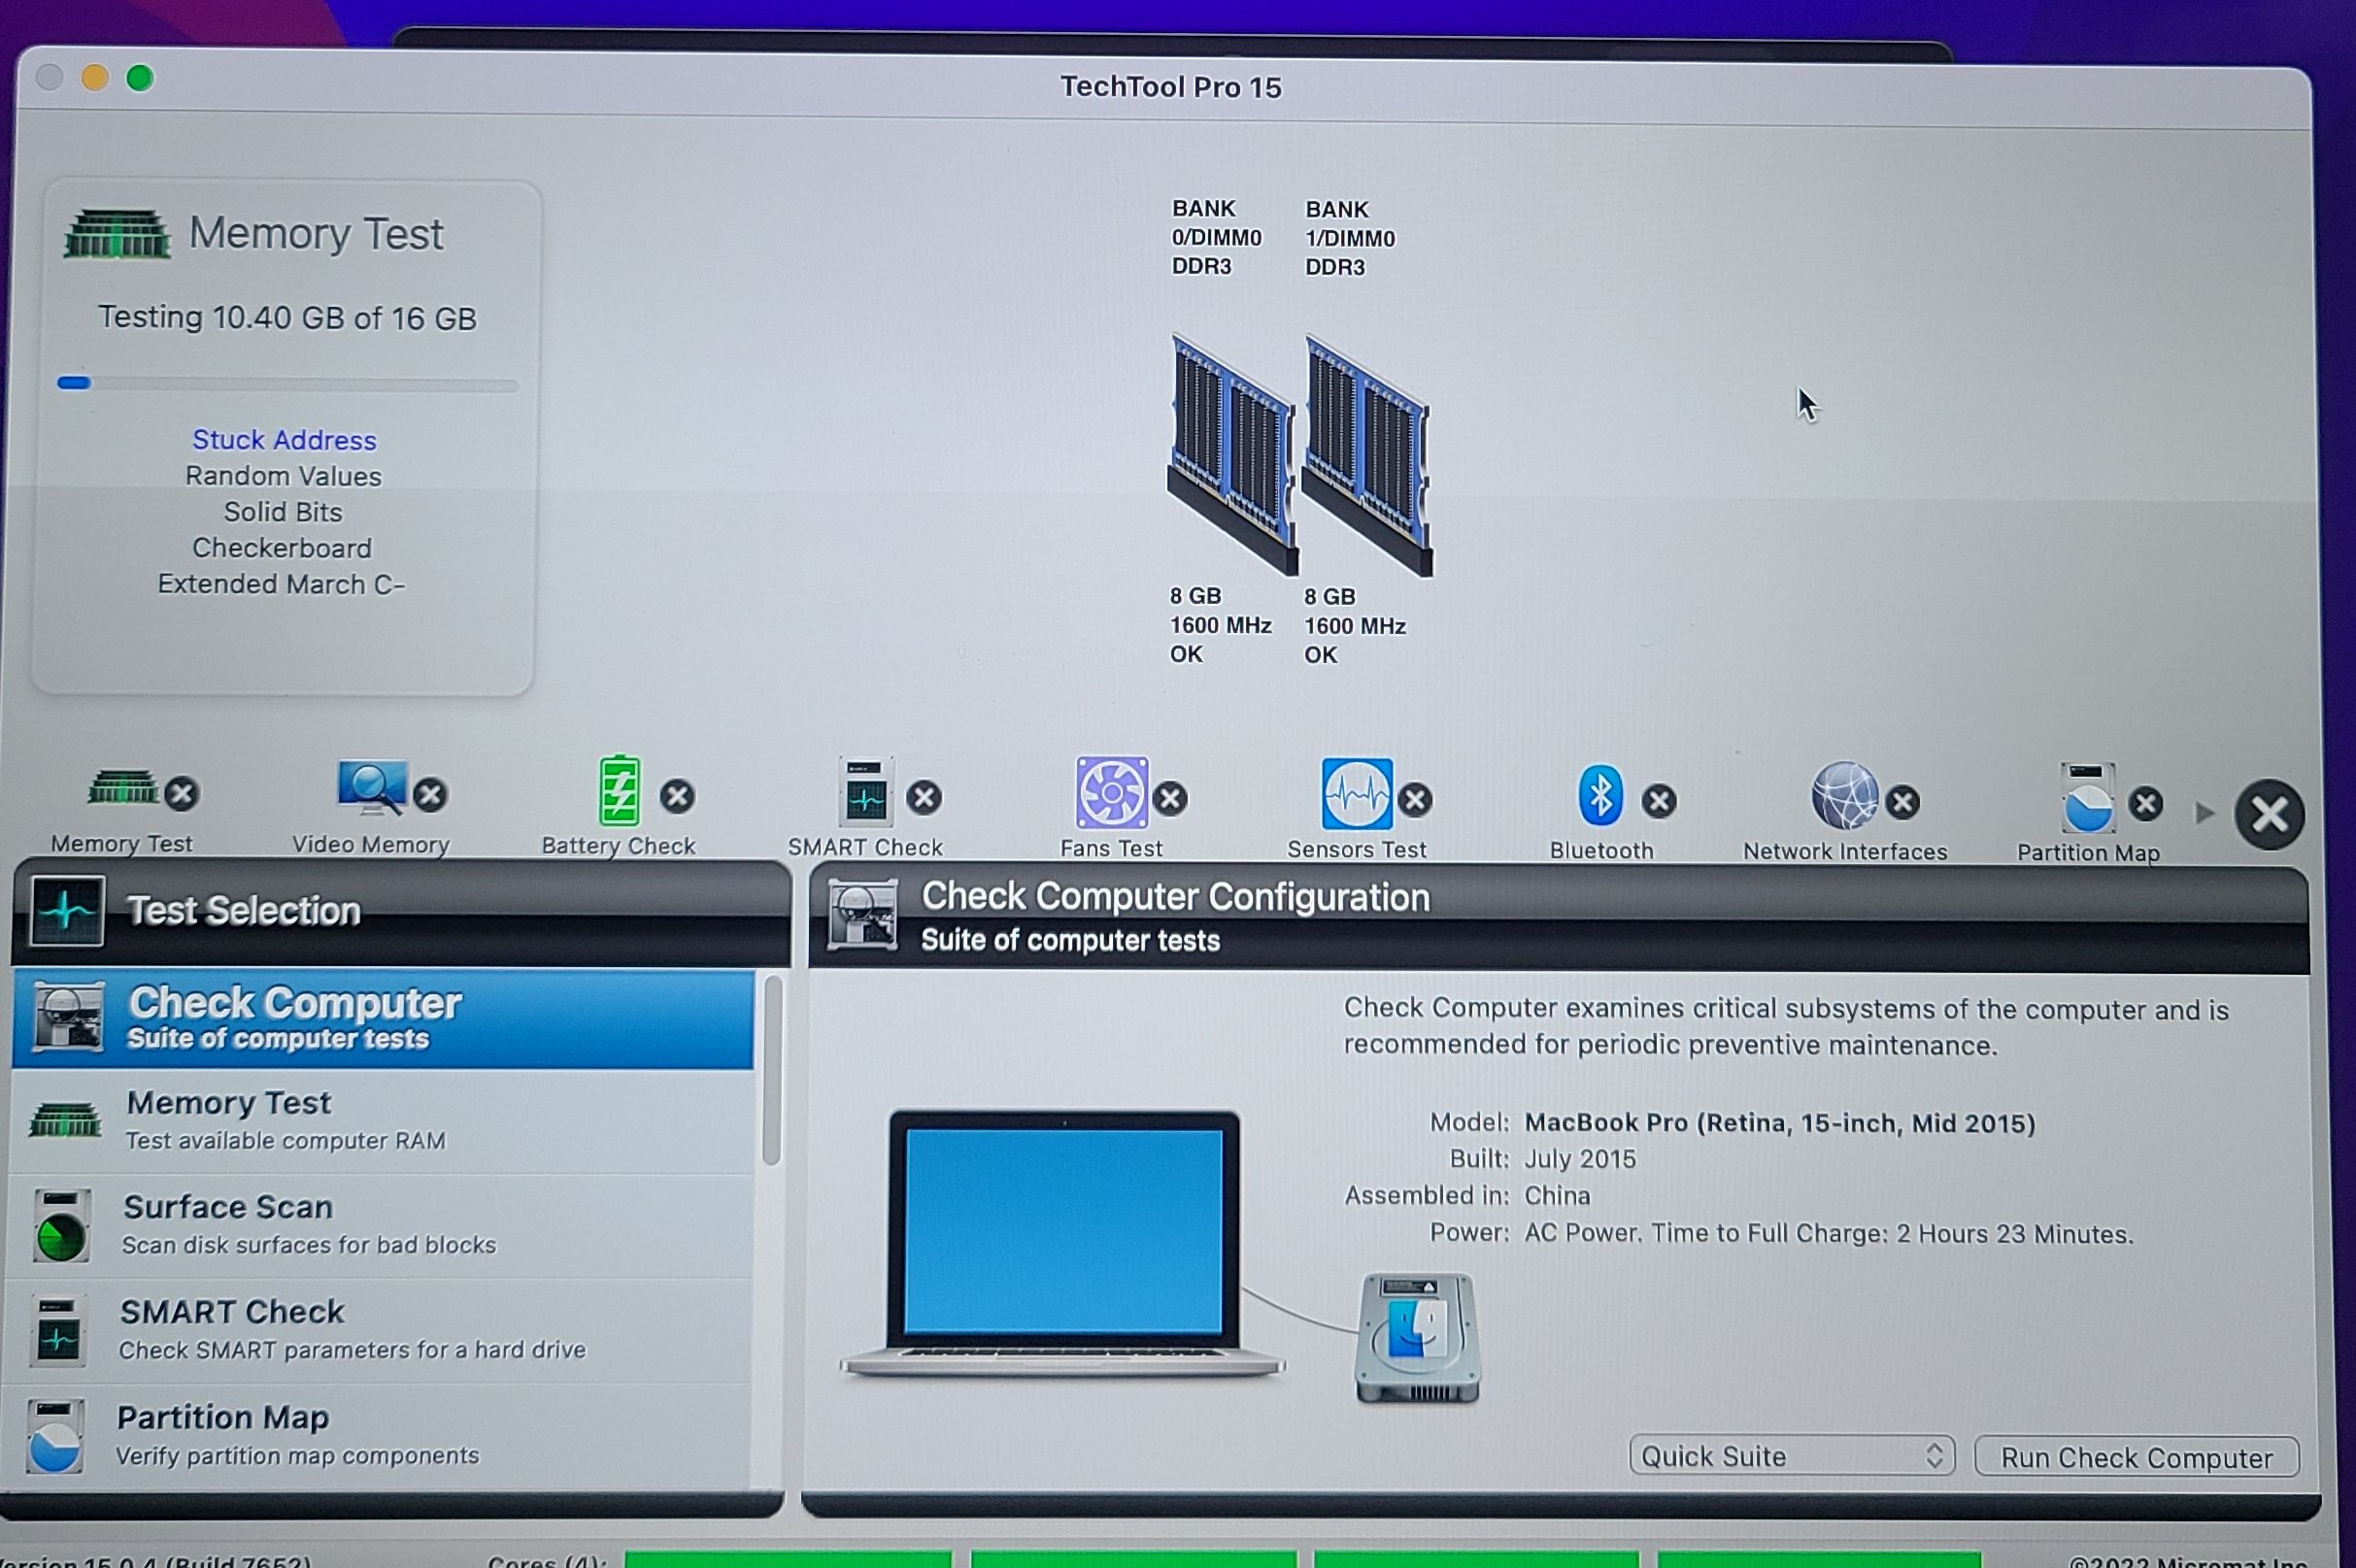Click the Battery Check icon
Image resolution: width=2356 pixels, height=1568 pixels.
(619, 791)
